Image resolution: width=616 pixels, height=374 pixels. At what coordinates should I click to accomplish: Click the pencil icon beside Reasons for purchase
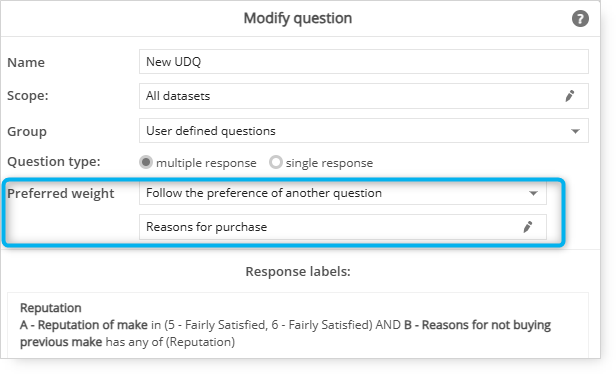pos(528,227)
